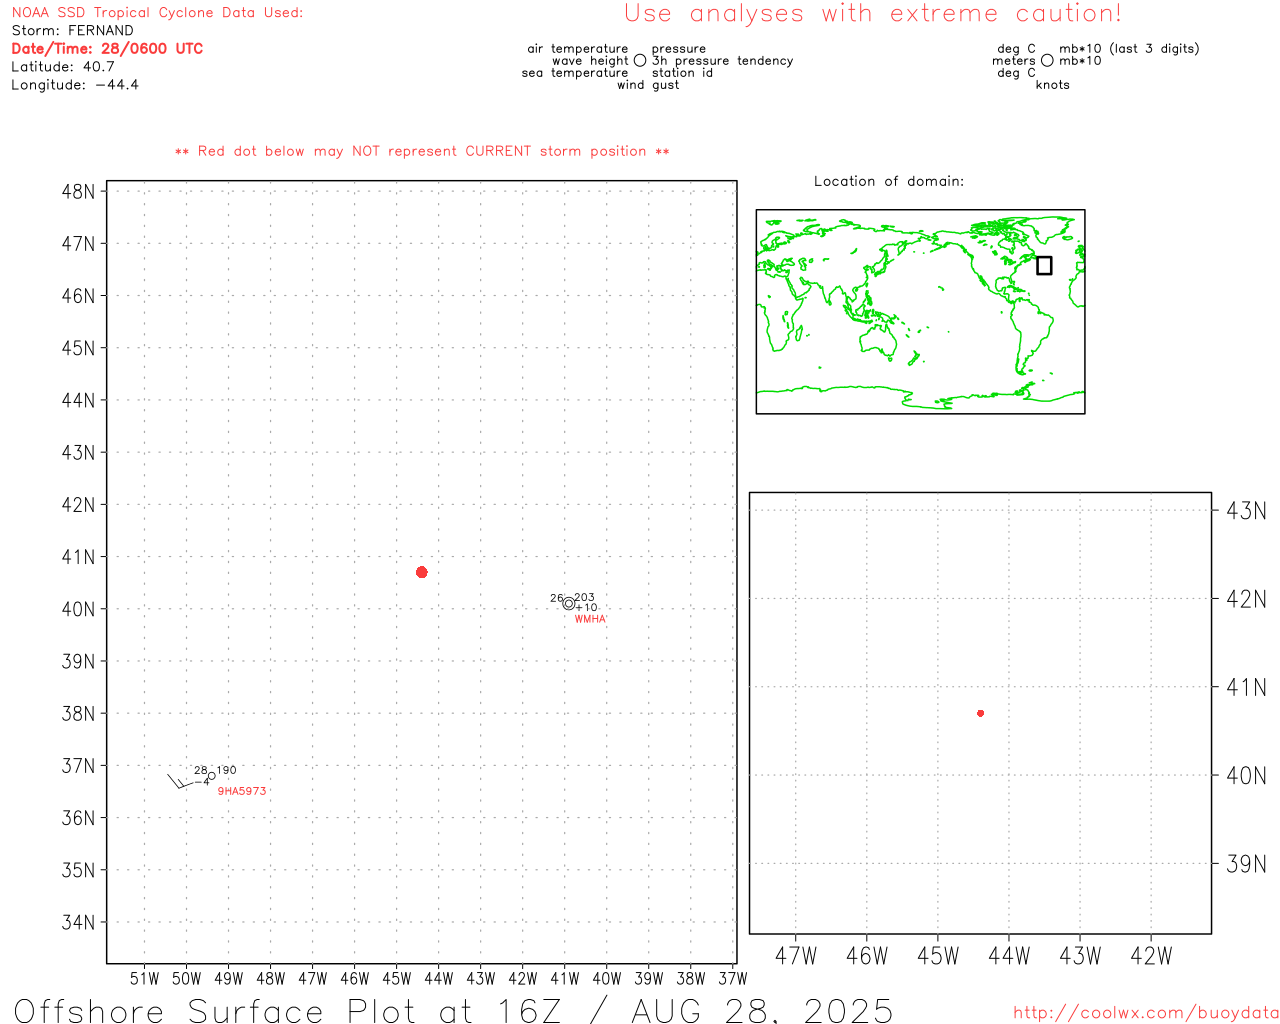
Task: Click the 39N label on the inset map
Action: point(1246,864)
